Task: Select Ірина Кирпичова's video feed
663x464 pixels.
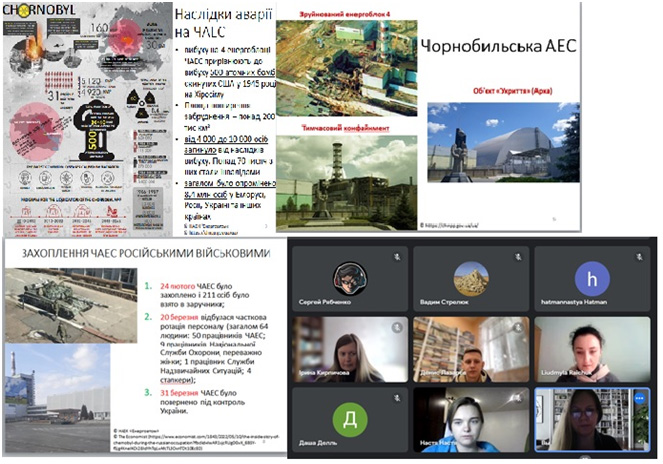Action: coord(350,349)
